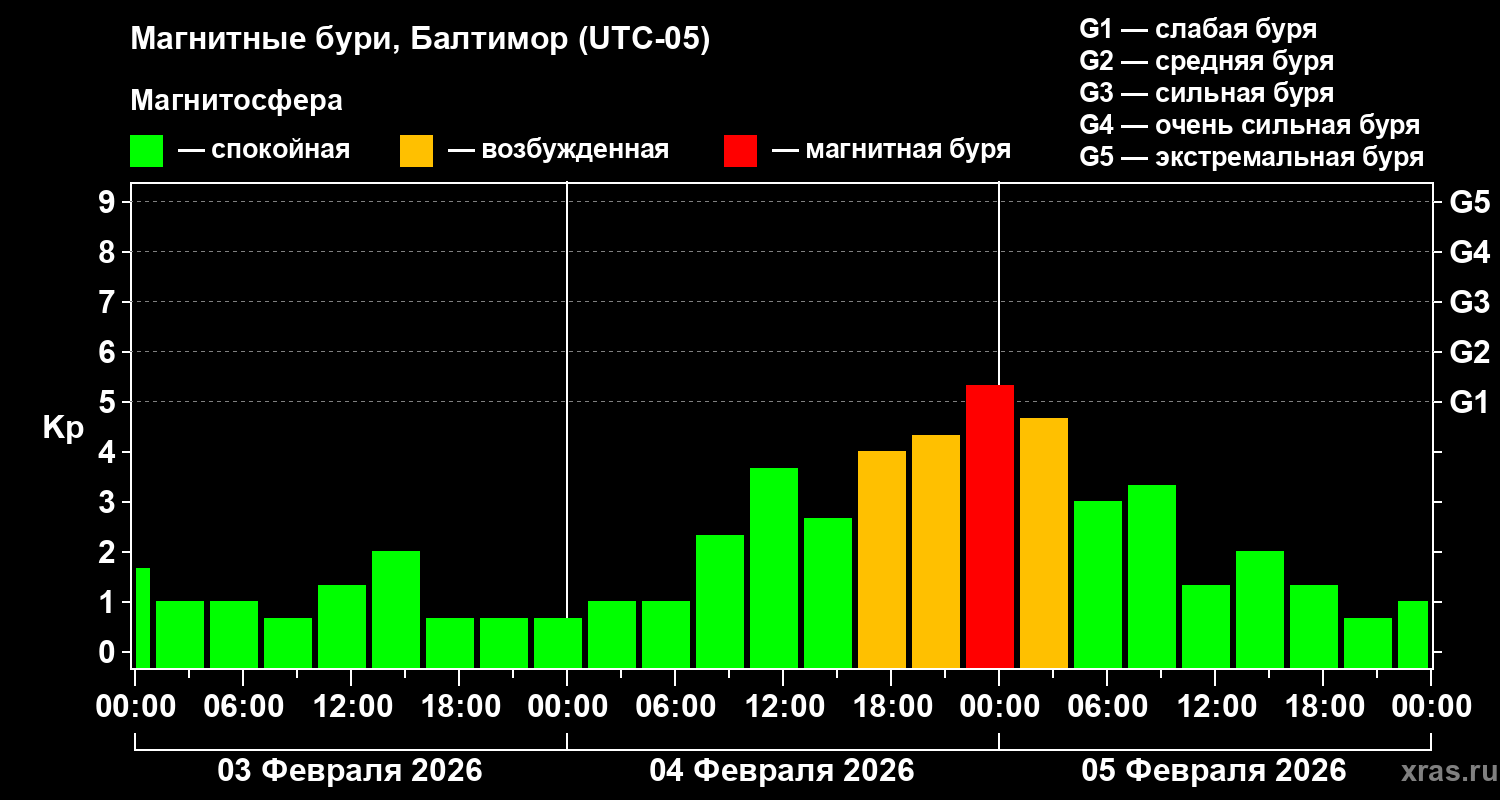The image size is (1500, 800).
Task: Click the 'Магнитосфера' heading
Action: point(236,101)
